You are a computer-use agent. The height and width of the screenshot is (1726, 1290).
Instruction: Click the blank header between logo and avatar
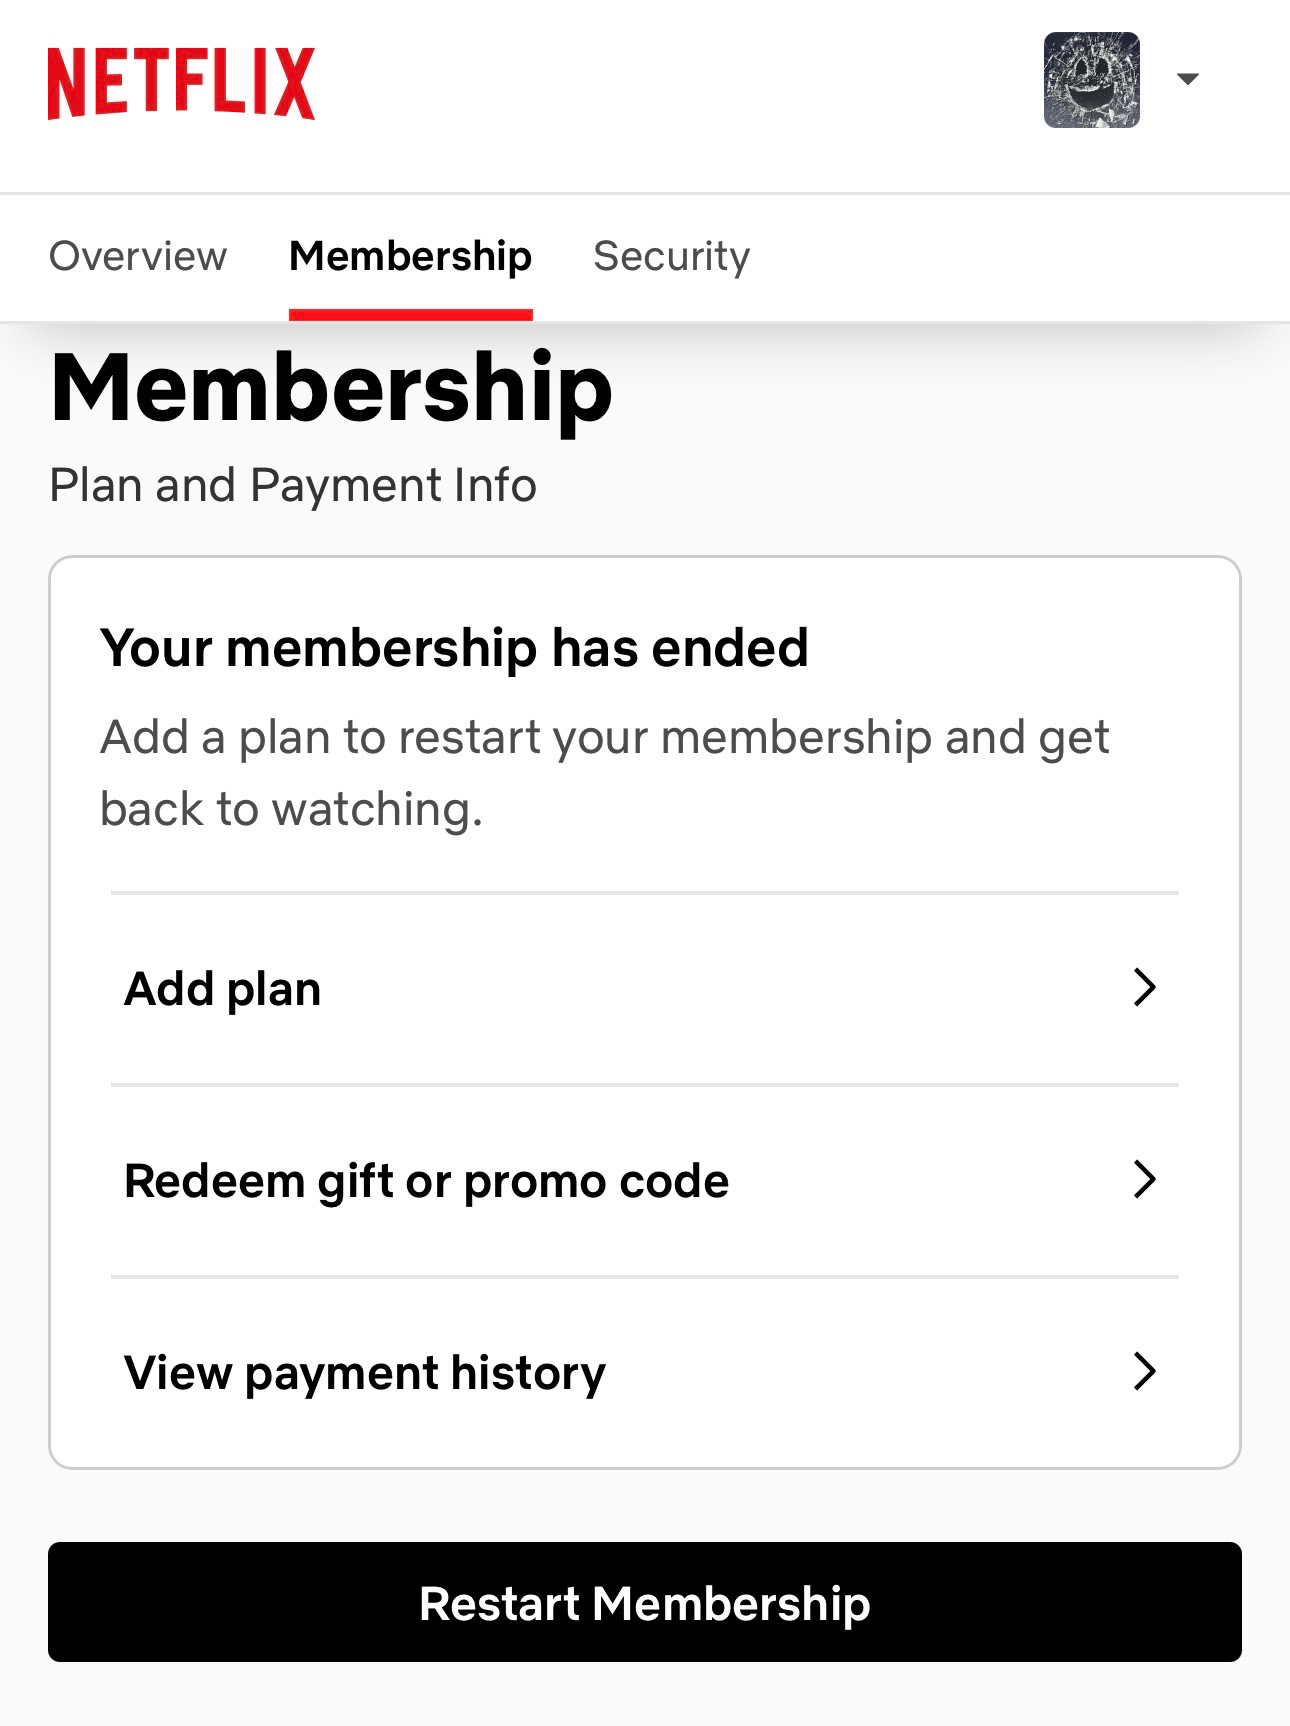(680, 90)
